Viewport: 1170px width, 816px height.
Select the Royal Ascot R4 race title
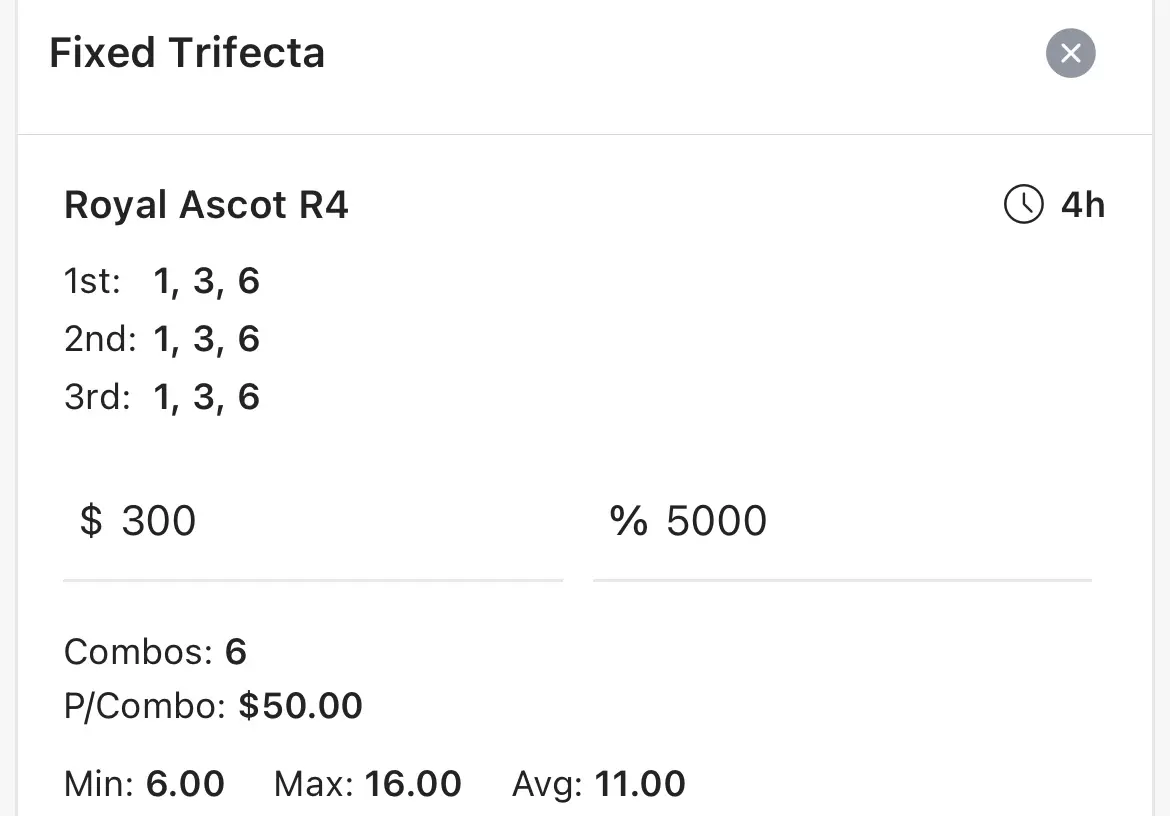[x=206, y=205]
